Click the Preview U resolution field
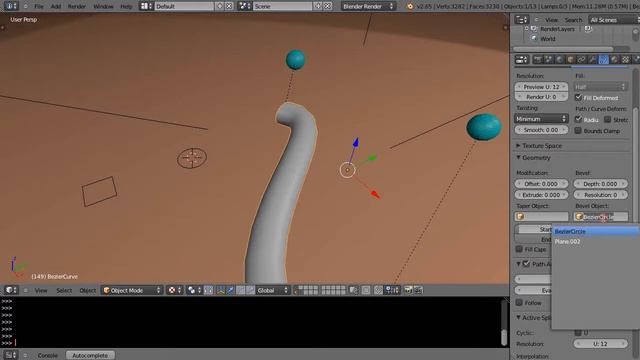Image resolution: width=640 pixels, height=360 pixels. [541, 87]
